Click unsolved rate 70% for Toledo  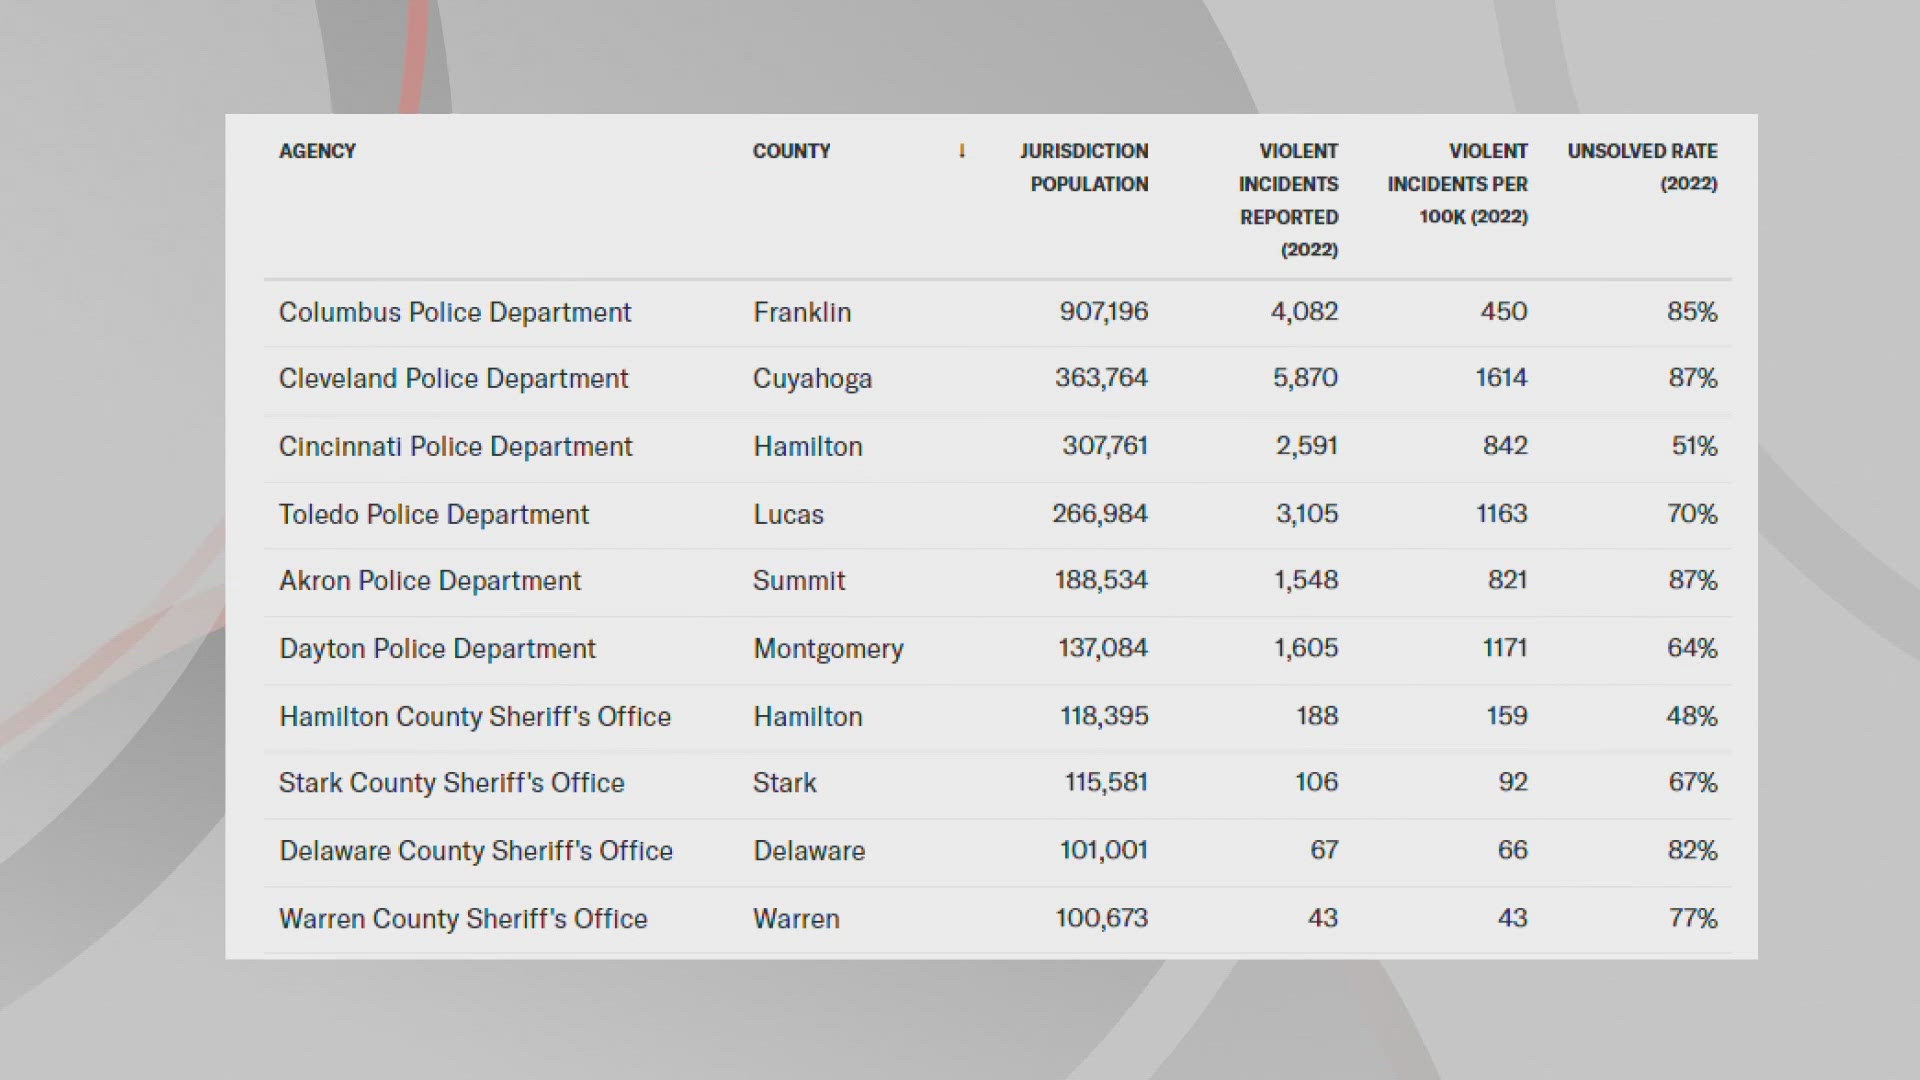click(x=1692, y=514)
